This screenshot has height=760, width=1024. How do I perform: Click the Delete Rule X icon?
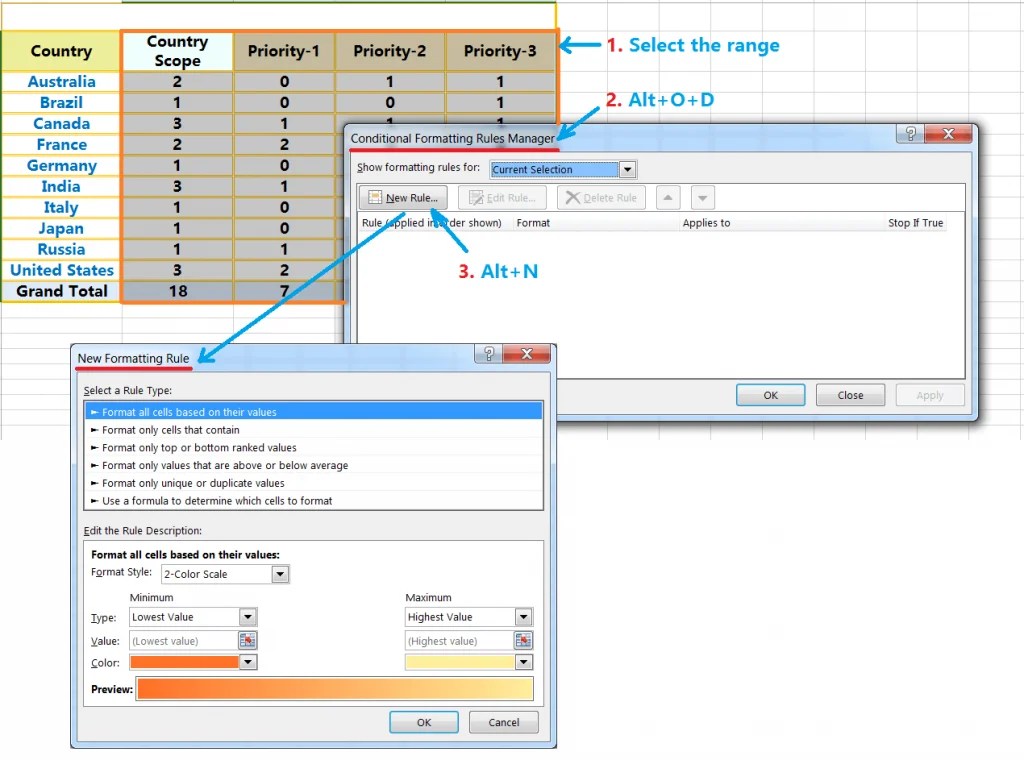(x=572, y=197)
